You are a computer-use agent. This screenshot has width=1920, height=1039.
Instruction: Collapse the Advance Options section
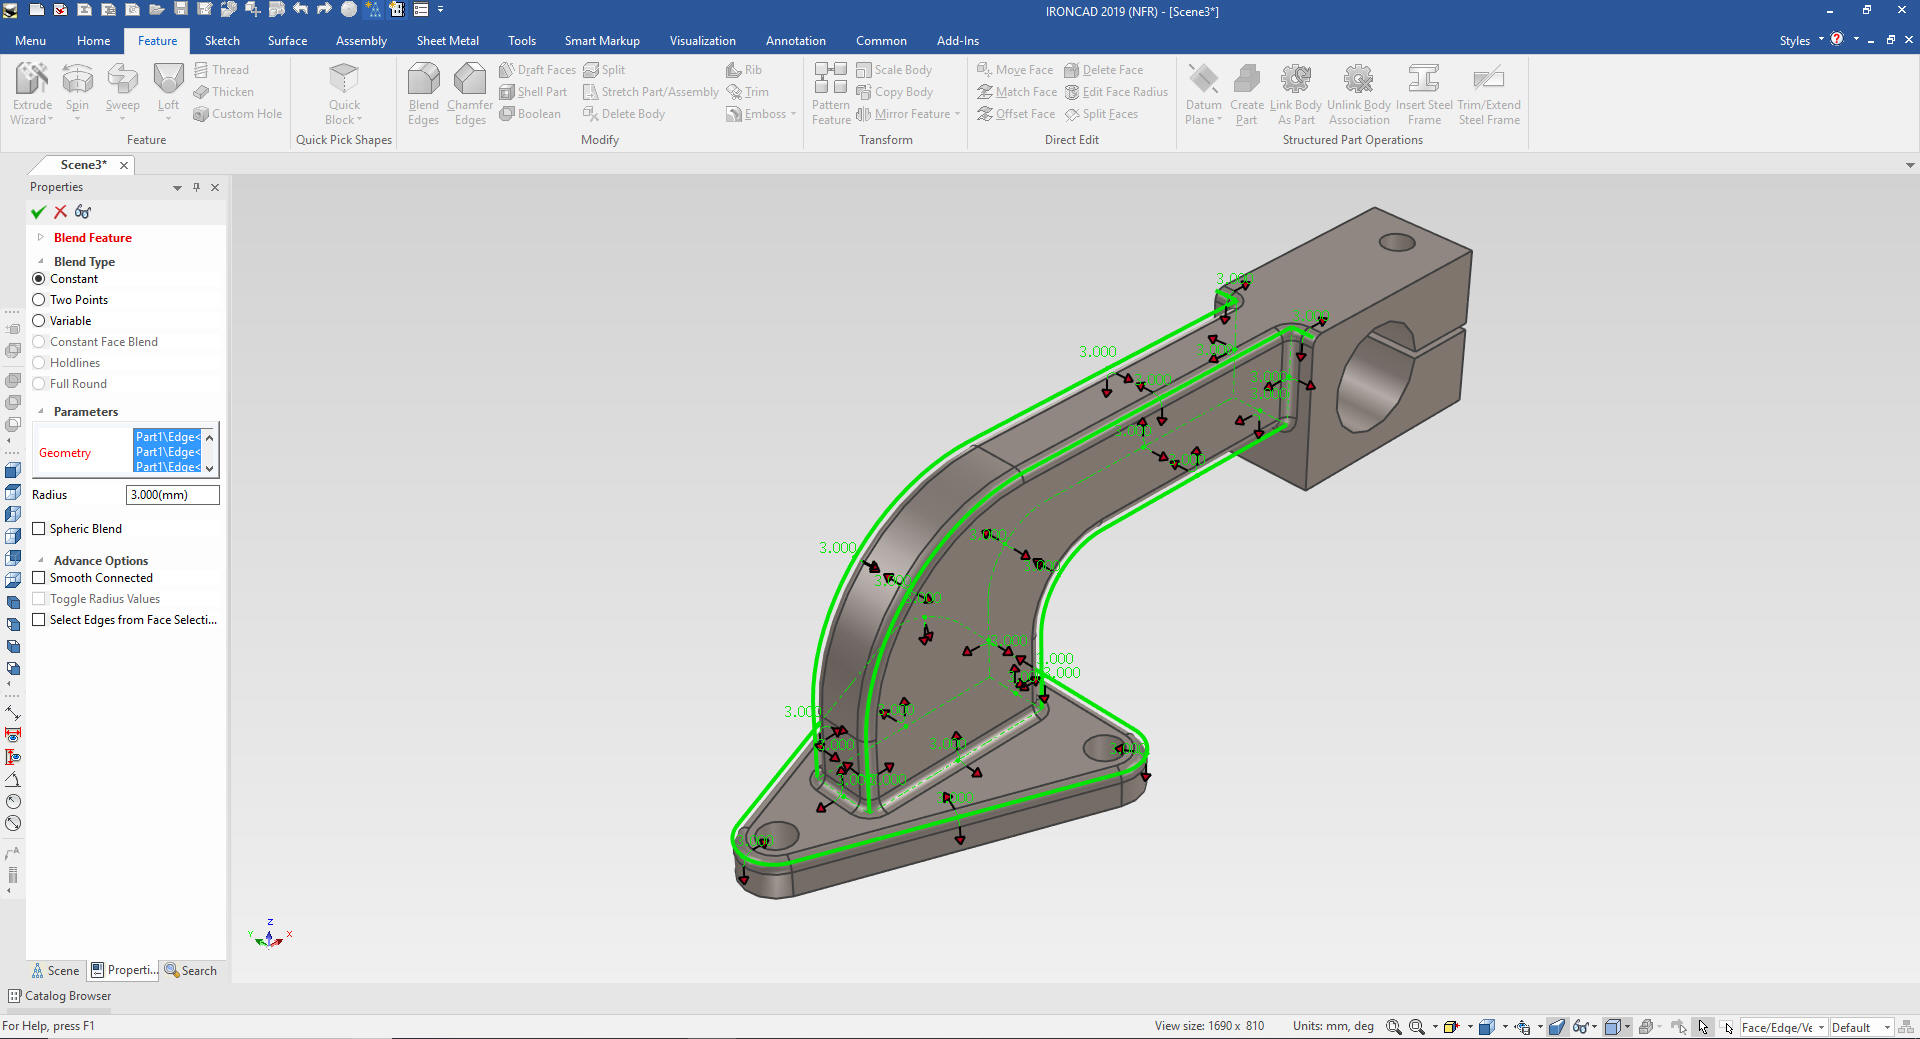click(41, 561)
